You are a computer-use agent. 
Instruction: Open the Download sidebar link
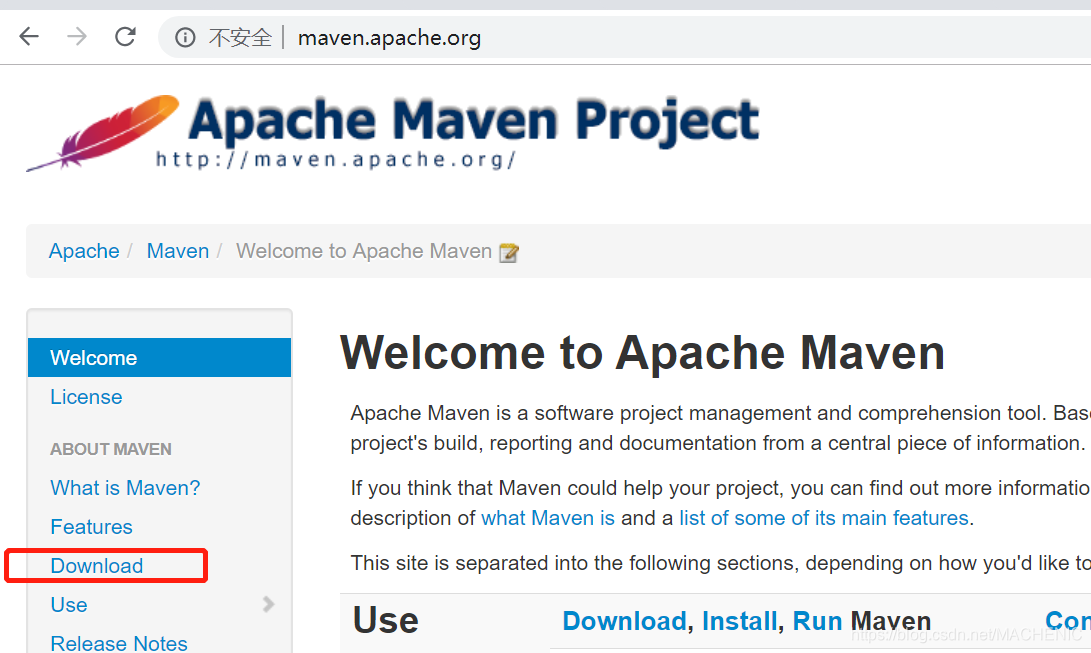coord(97,566)
